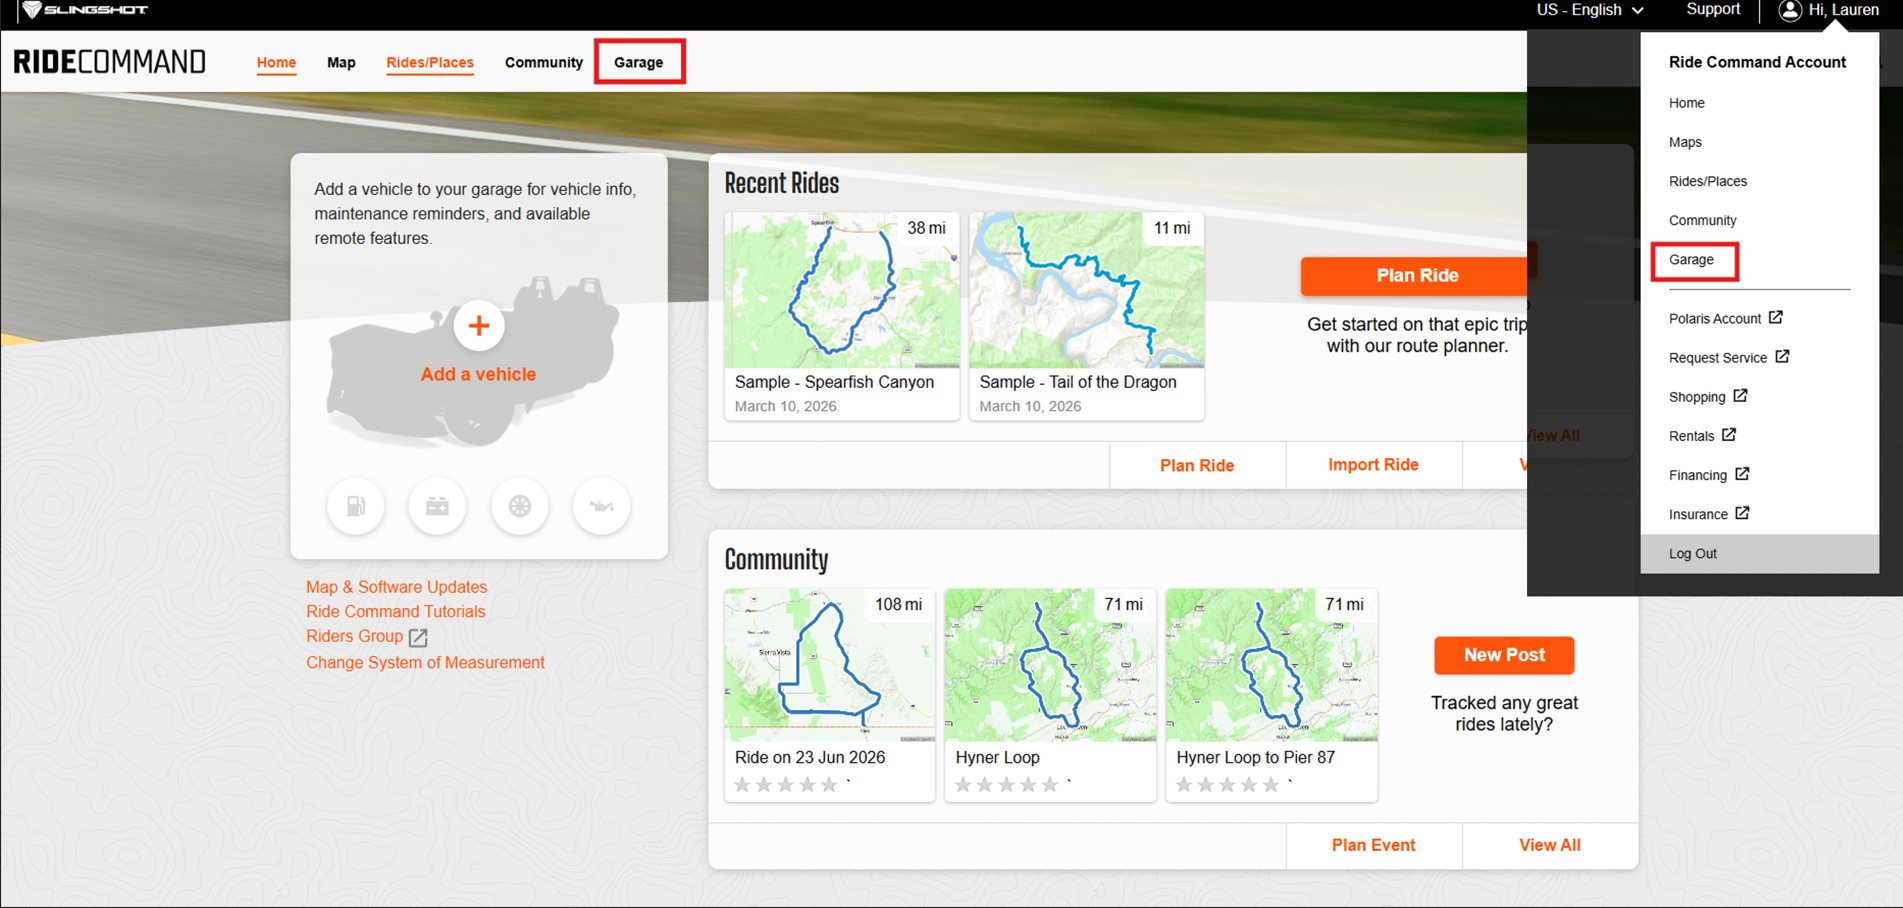Open Sample - Spearfish Canyon ride map
Screen dimensions: 1903x908
(x=842, y=290)
